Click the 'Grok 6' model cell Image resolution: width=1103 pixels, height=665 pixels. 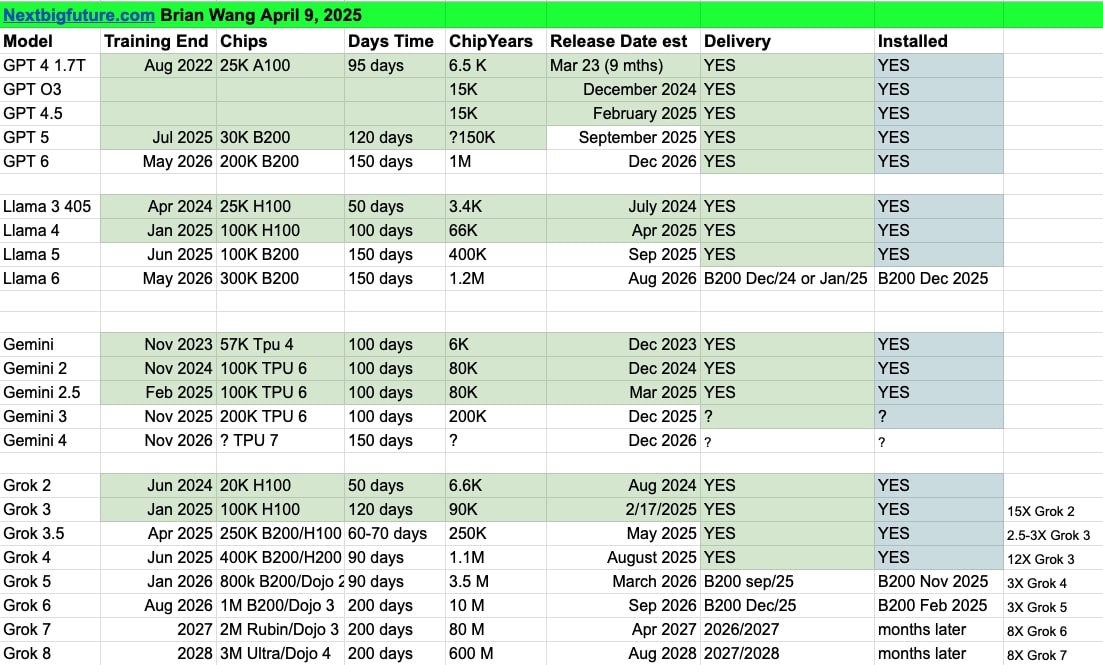(51, 605)
